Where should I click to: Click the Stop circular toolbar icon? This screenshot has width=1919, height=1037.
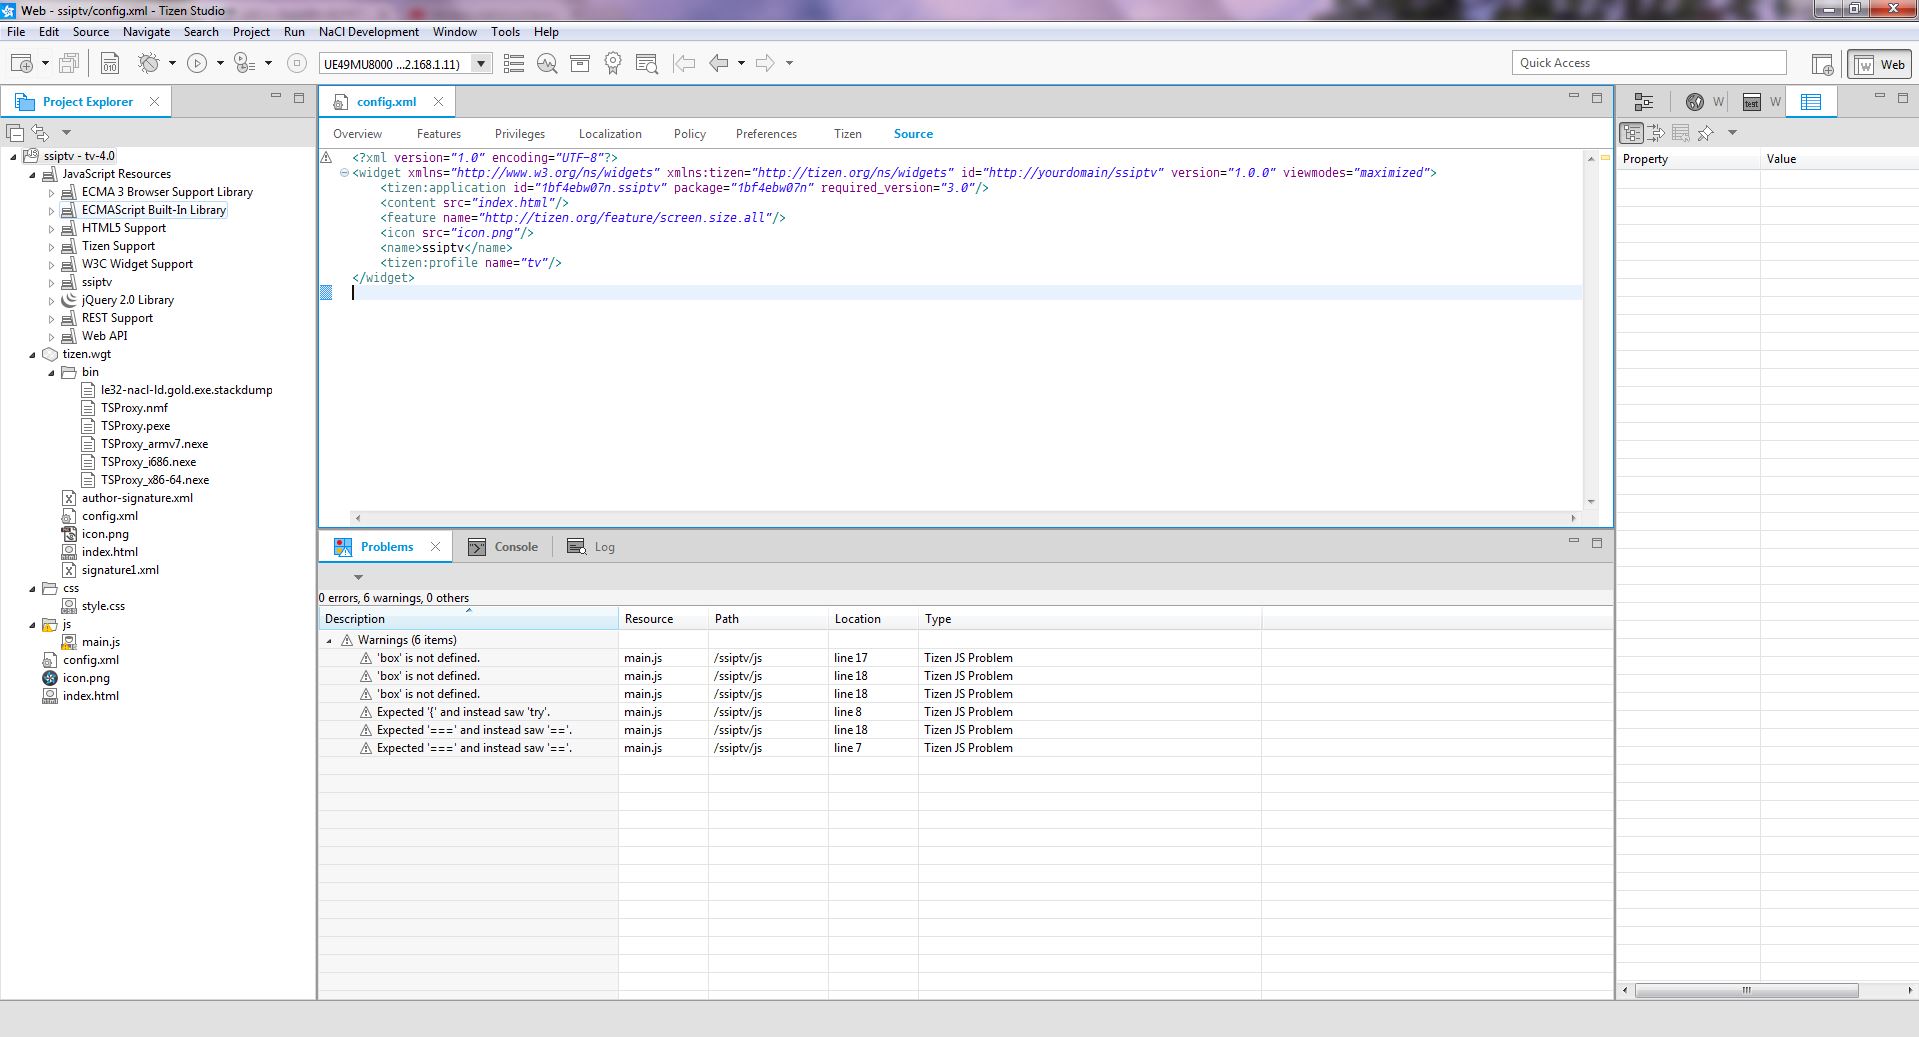[x=296, y=63]
